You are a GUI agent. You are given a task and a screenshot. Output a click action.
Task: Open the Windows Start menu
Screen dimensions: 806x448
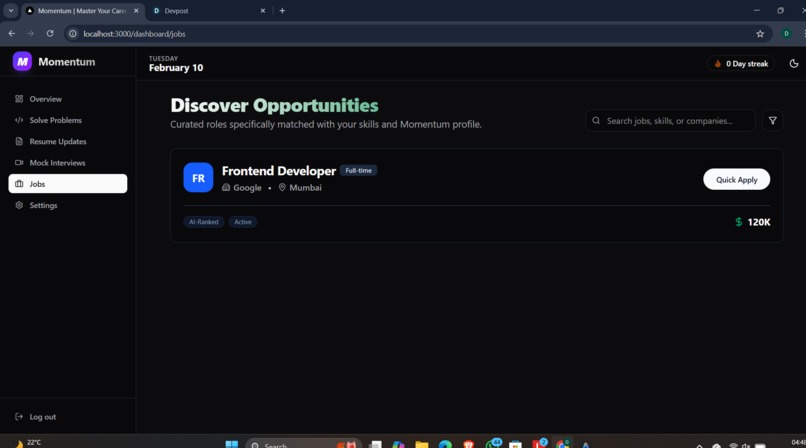coord(232,444)
